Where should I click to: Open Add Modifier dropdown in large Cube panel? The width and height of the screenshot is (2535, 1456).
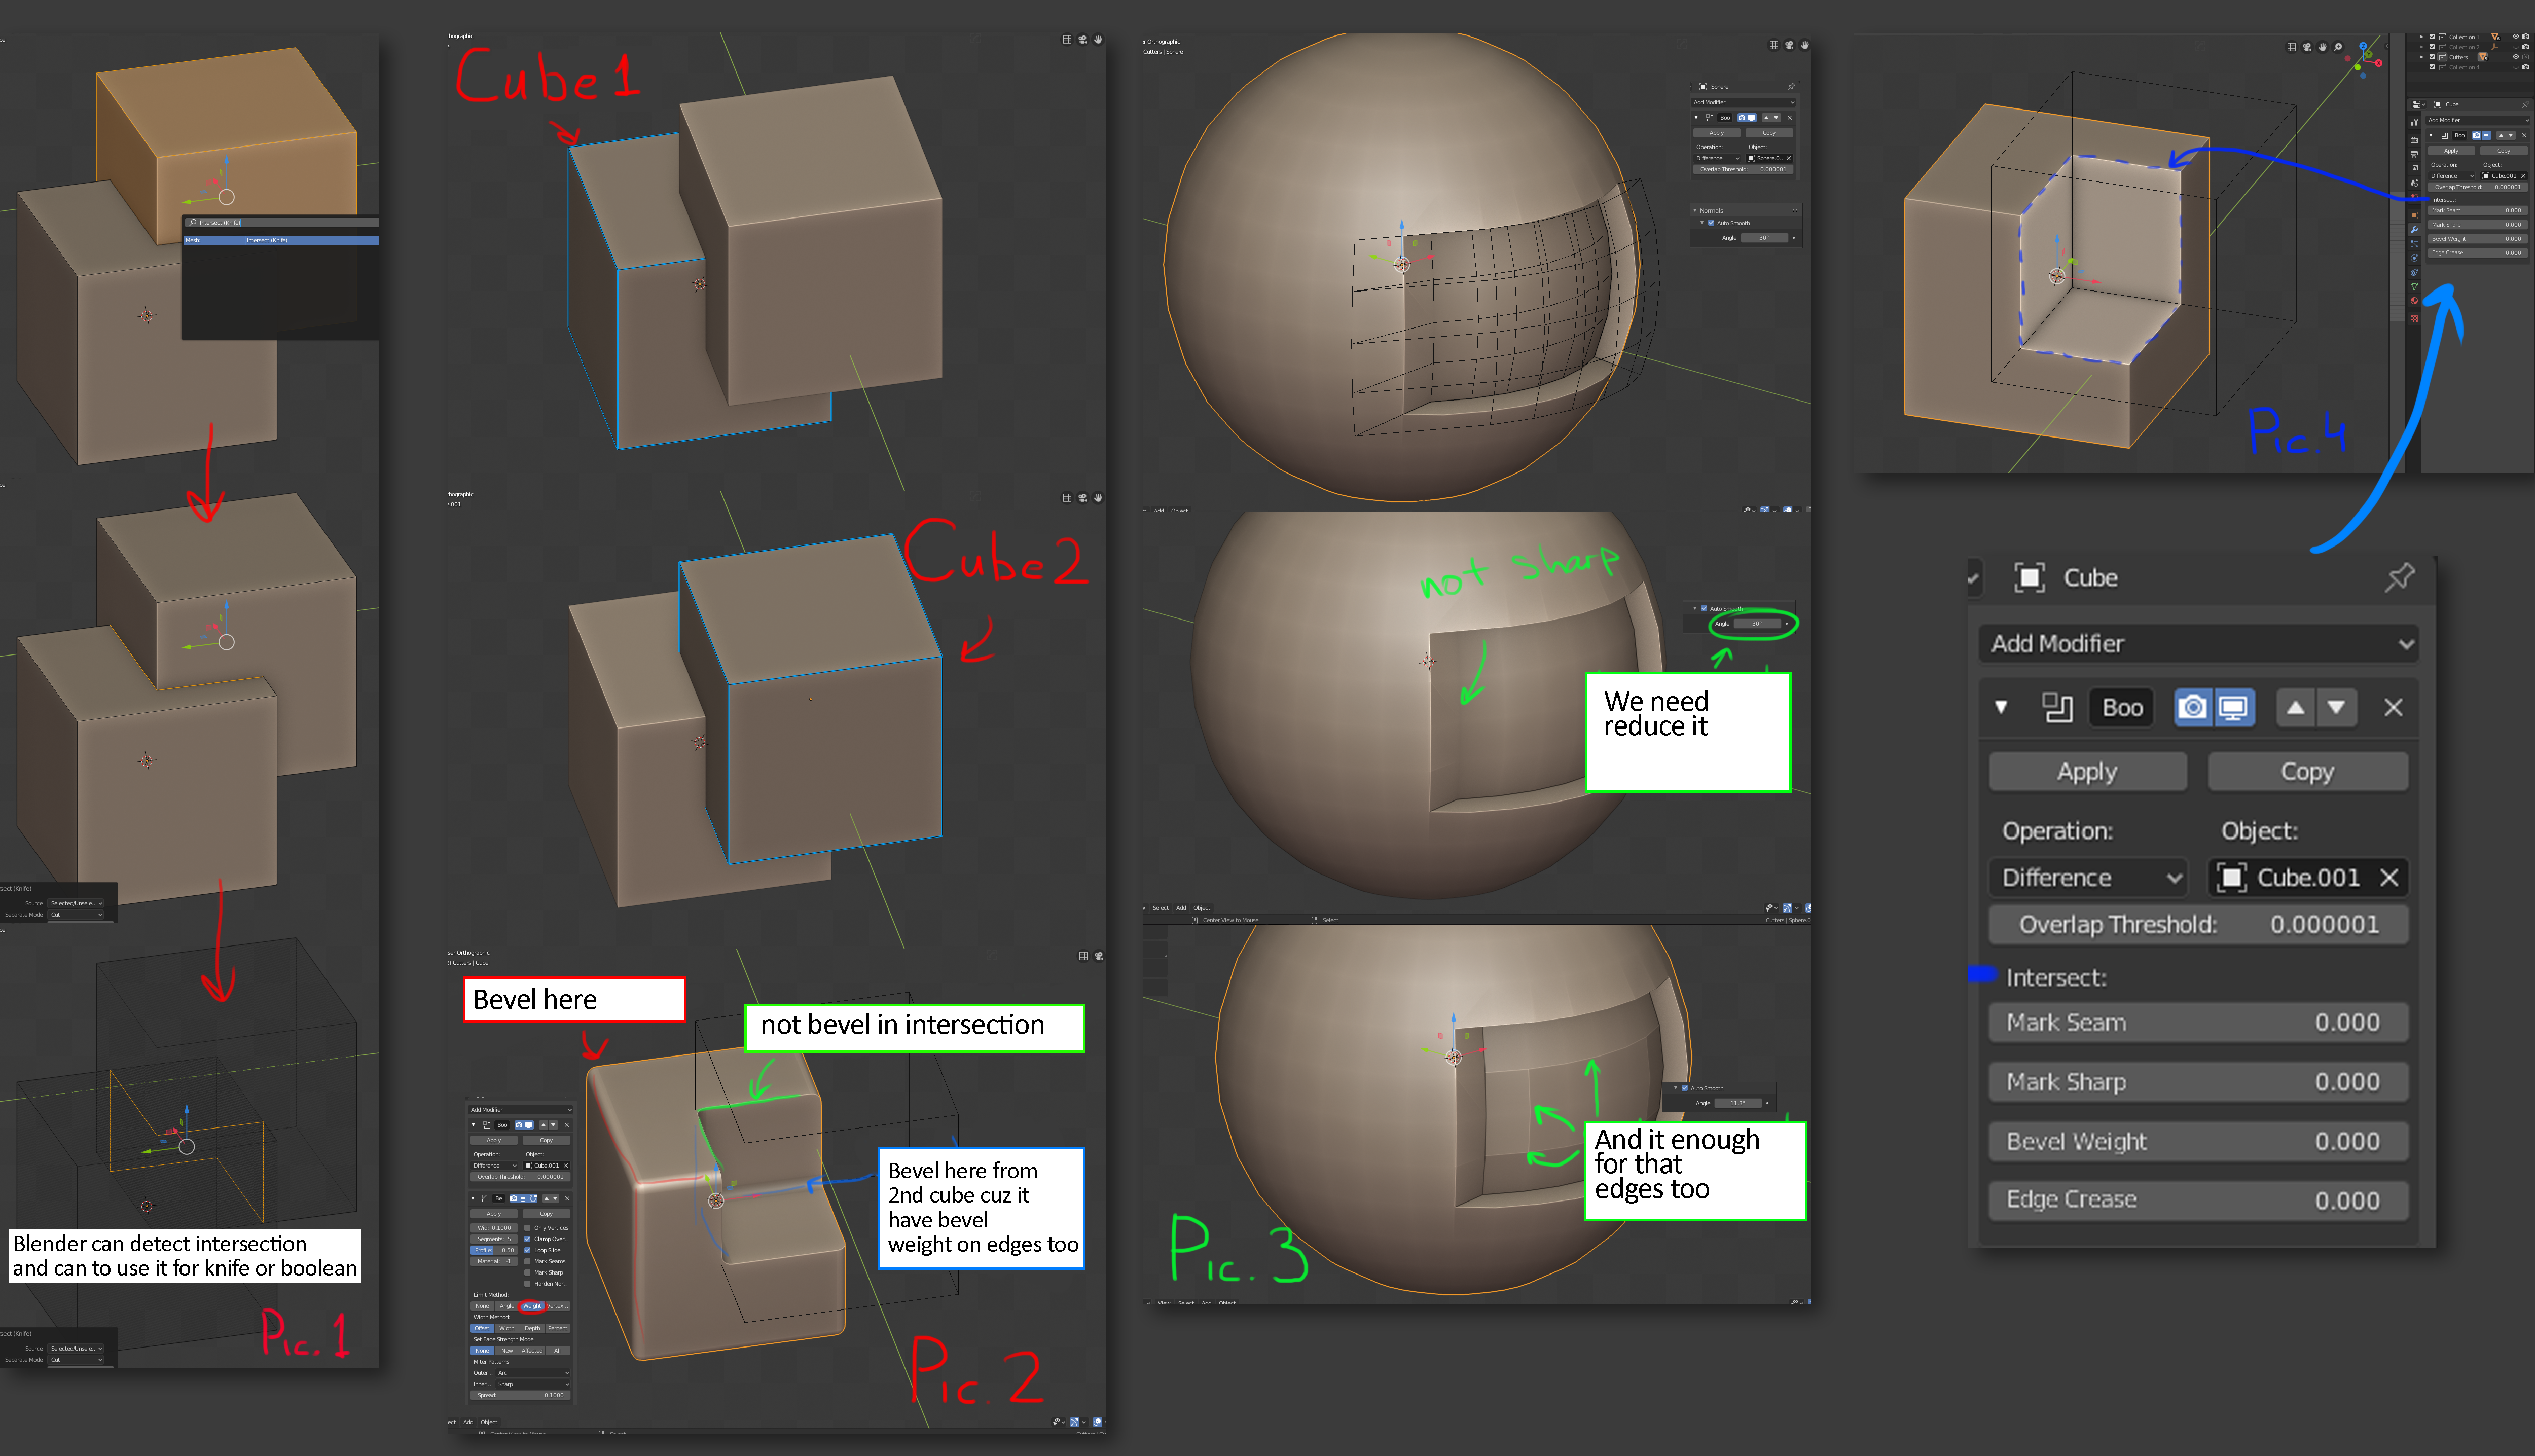(2199, 643)
